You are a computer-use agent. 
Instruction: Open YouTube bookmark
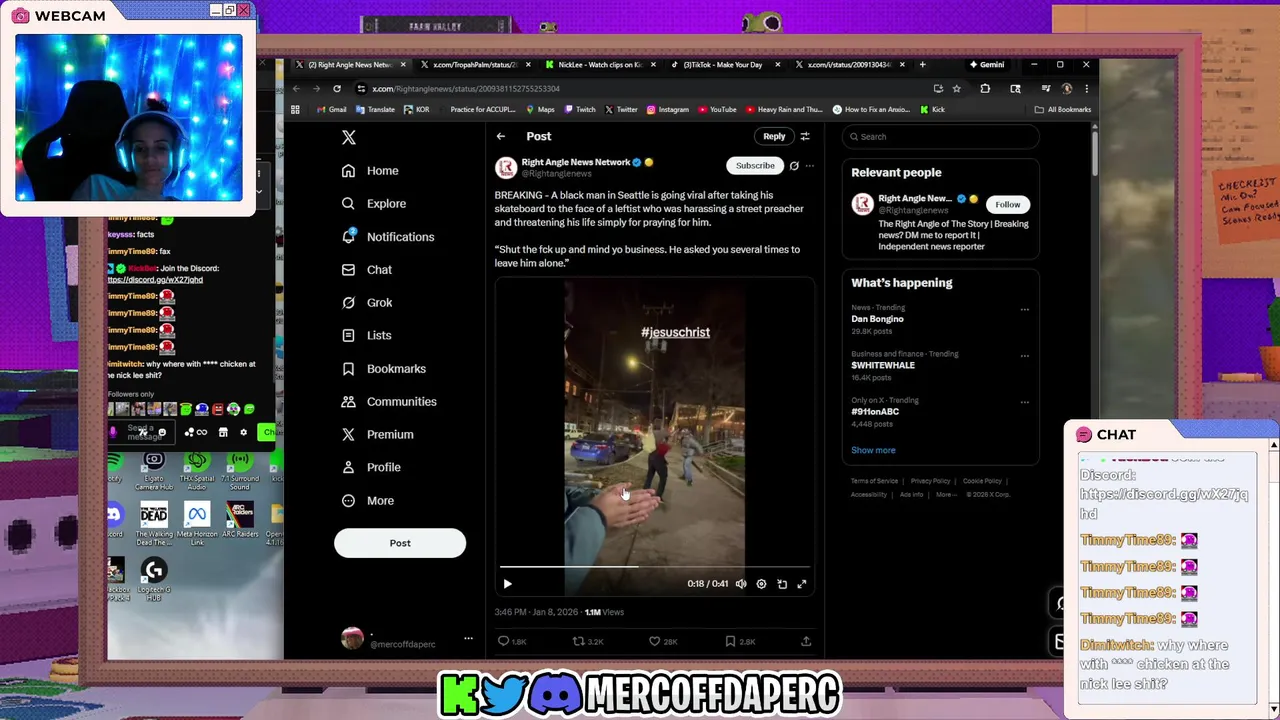click(x=717, y=110)
